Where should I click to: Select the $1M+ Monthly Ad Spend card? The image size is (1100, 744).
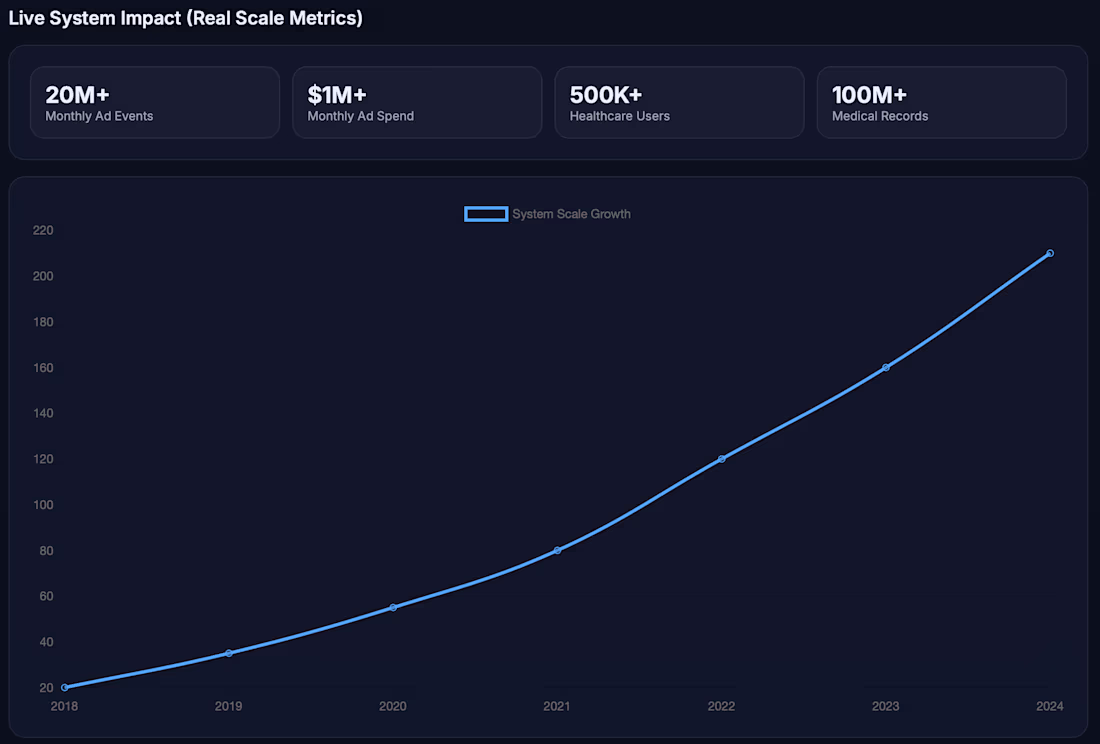(x=417, y=102)
